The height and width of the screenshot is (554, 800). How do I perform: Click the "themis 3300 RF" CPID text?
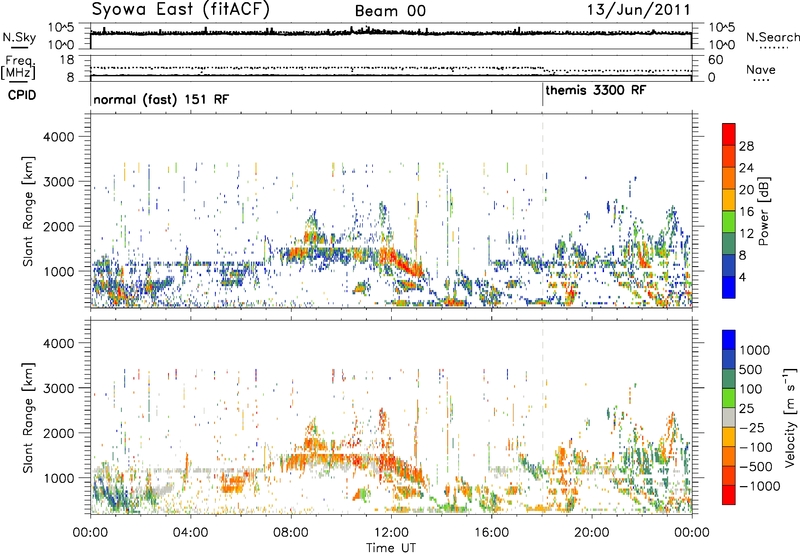click(595, 91)
